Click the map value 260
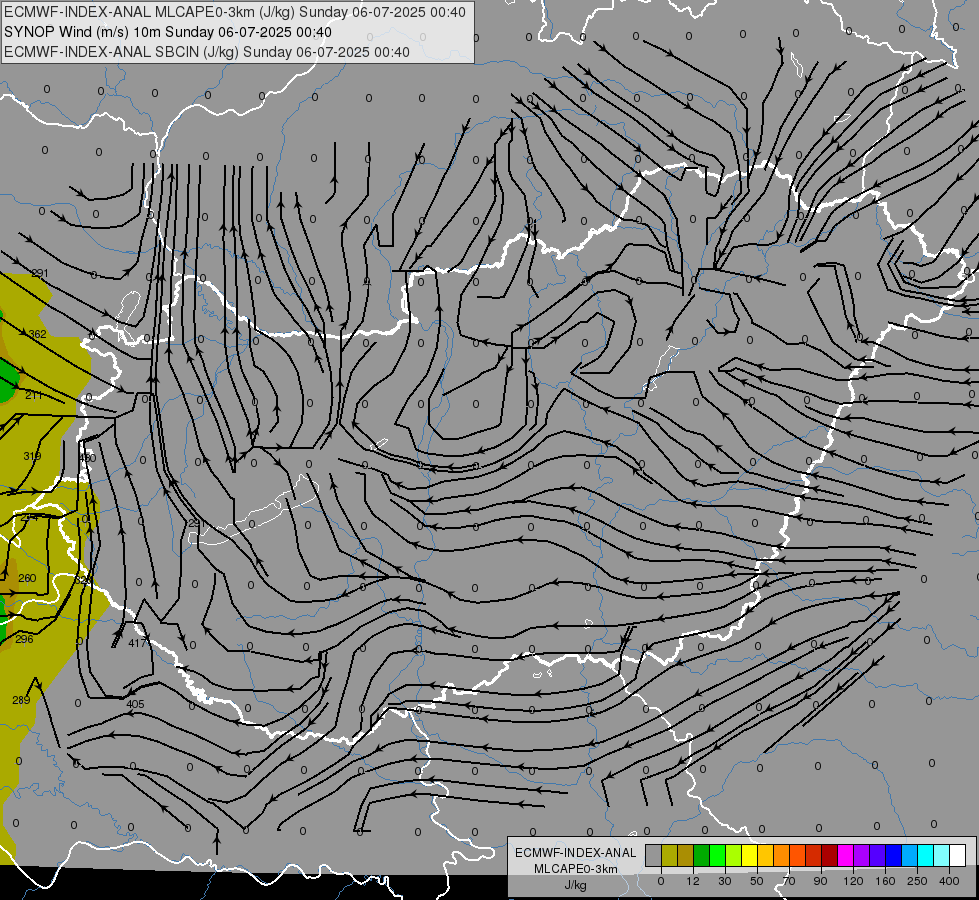979x900 pixels. pos(27,578)
